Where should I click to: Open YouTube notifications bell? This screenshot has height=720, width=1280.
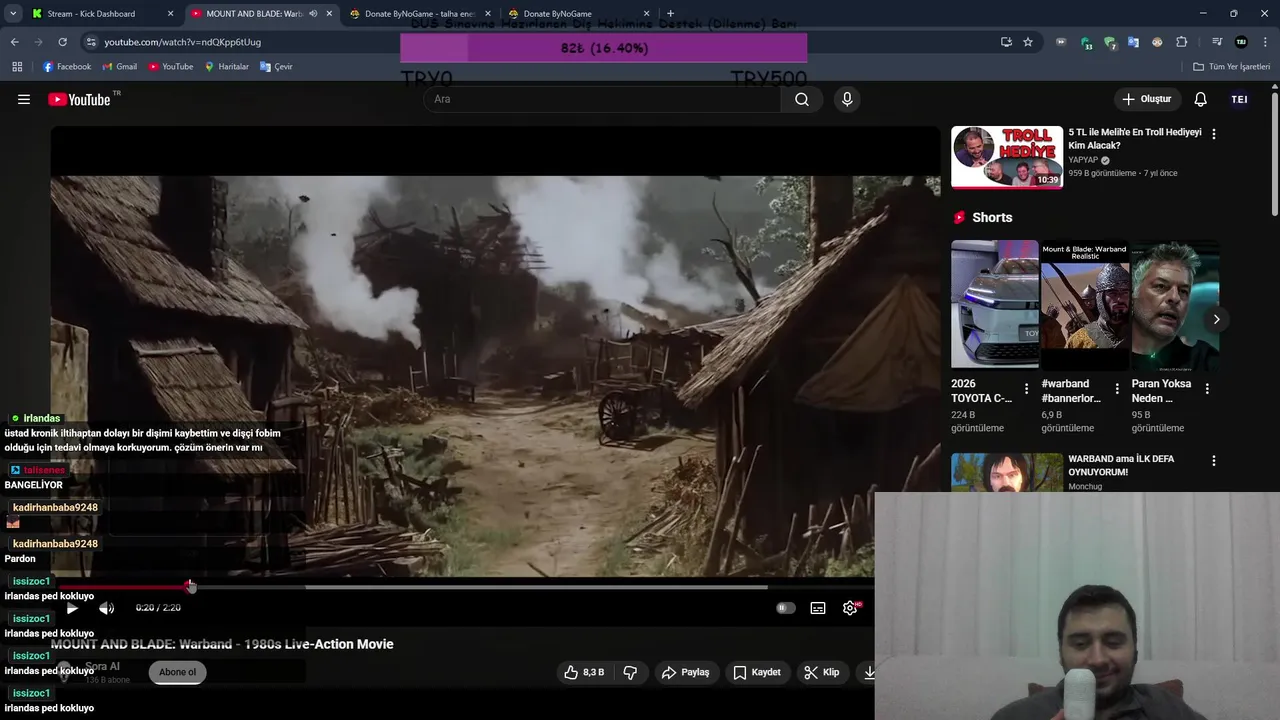1200,99
